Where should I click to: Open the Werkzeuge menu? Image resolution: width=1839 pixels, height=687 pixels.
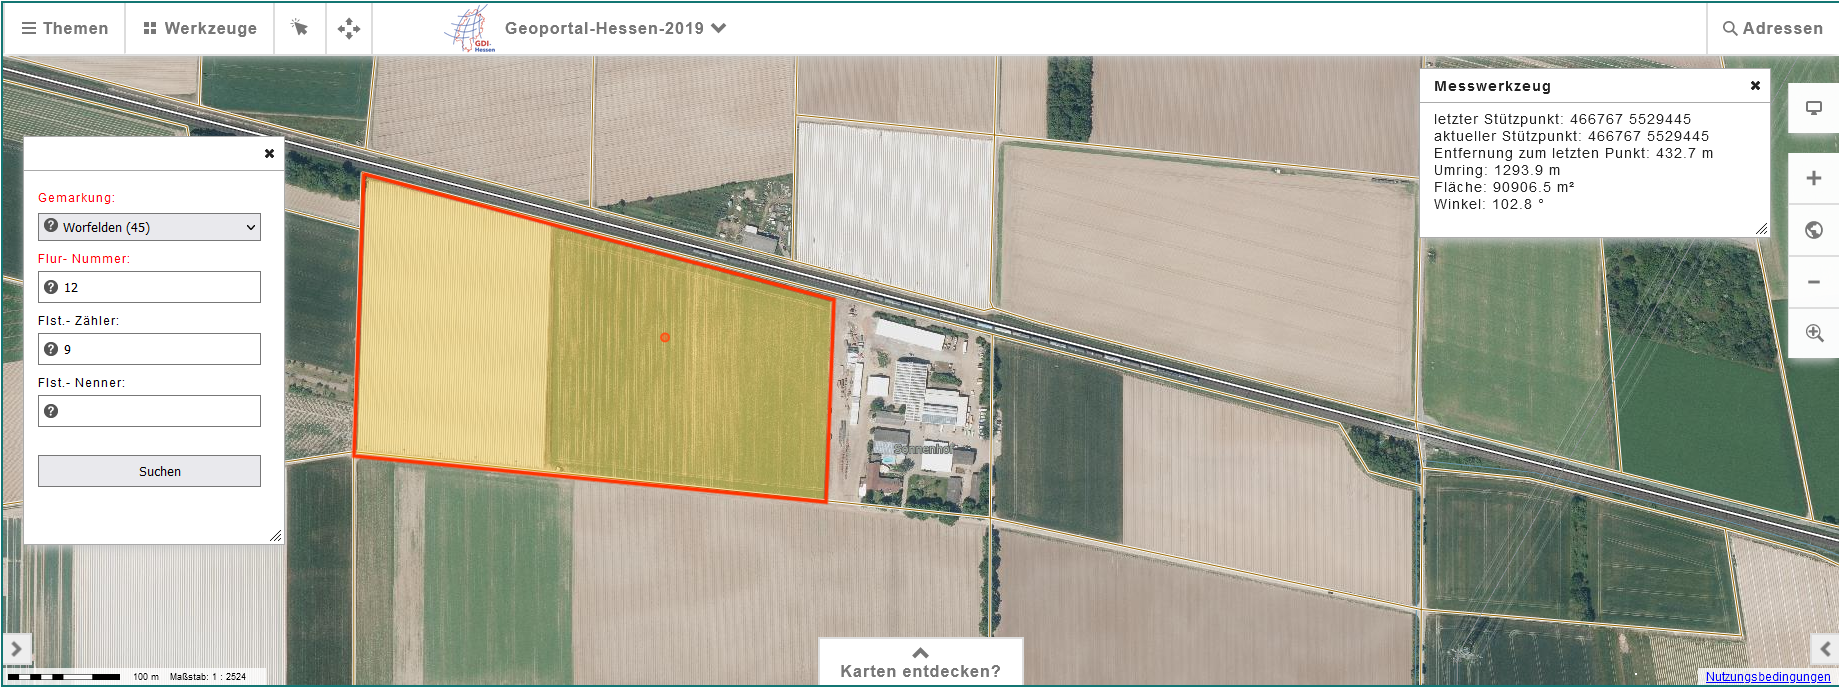[200, 28]
